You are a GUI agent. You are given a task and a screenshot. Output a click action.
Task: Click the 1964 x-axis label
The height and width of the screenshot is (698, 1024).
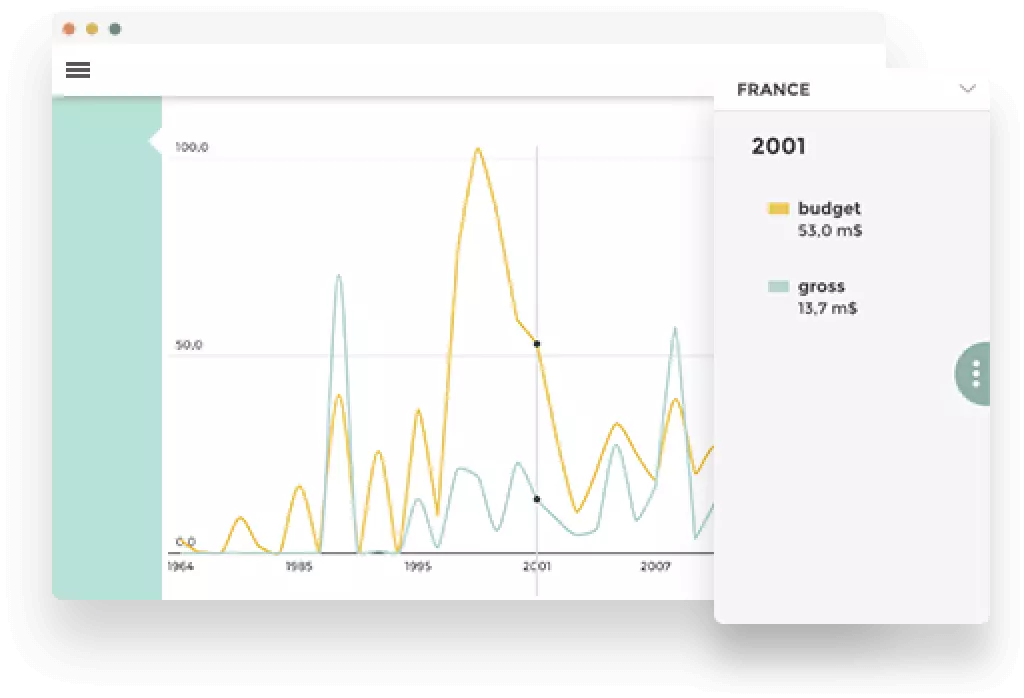coord(180,566)
